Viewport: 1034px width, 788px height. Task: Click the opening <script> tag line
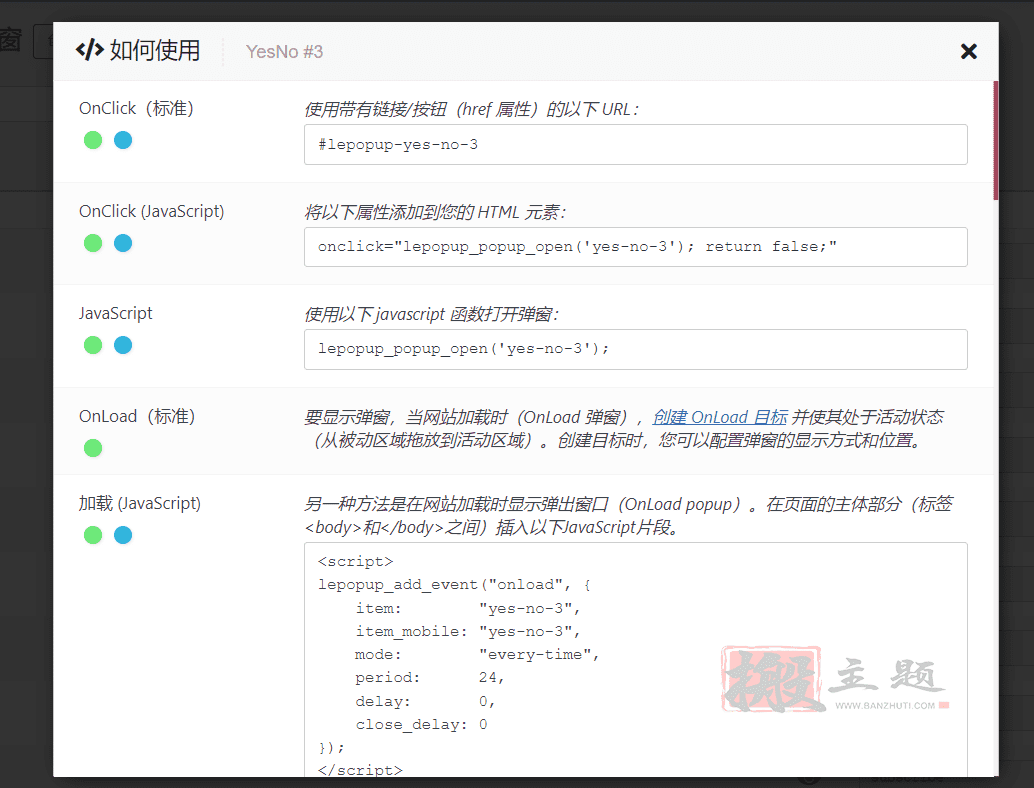[355, 562]
